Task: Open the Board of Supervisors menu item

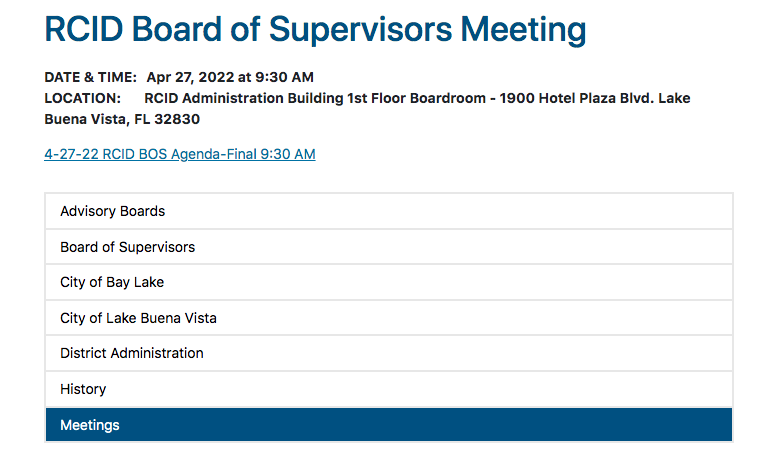Action: pyautogui.click(x=127, y=247)
